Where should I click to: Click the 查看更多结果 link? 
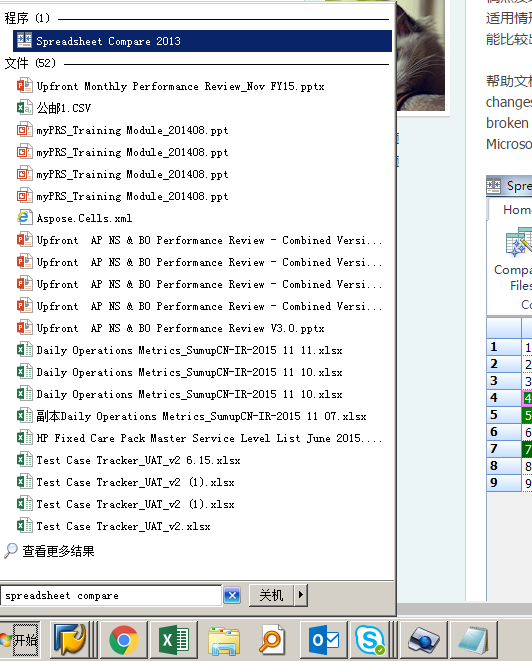[x=58, y=551]
